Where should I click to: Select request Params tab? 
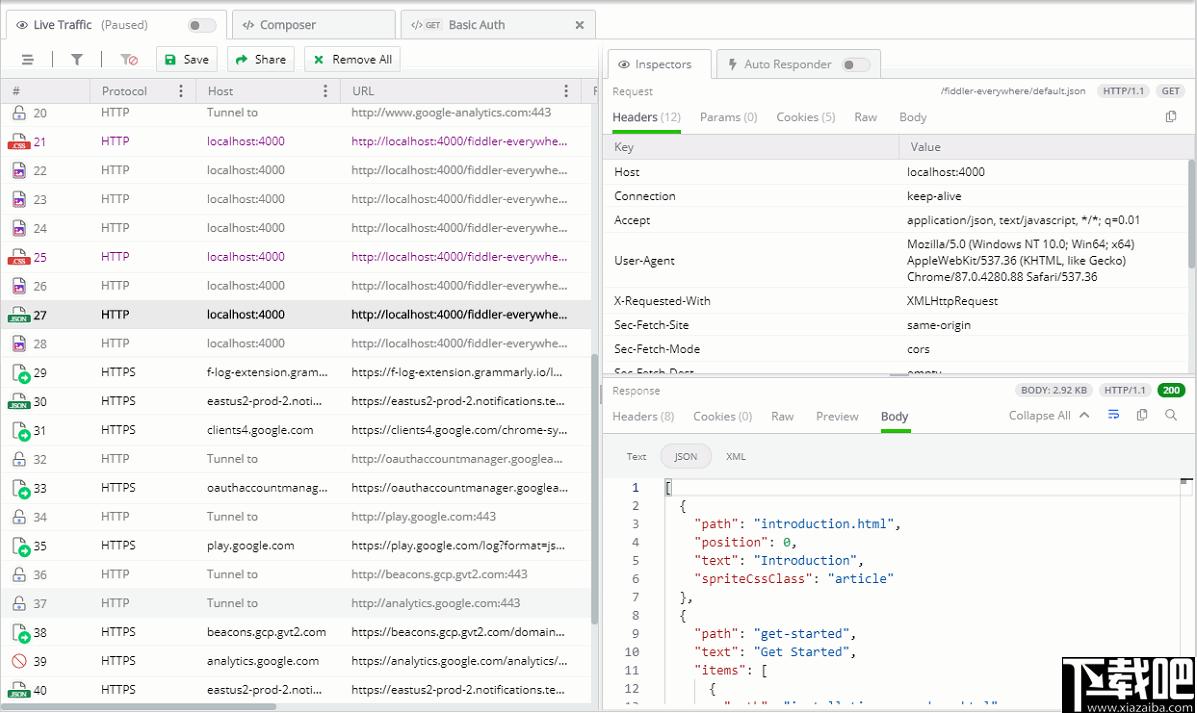pos(728,117)
